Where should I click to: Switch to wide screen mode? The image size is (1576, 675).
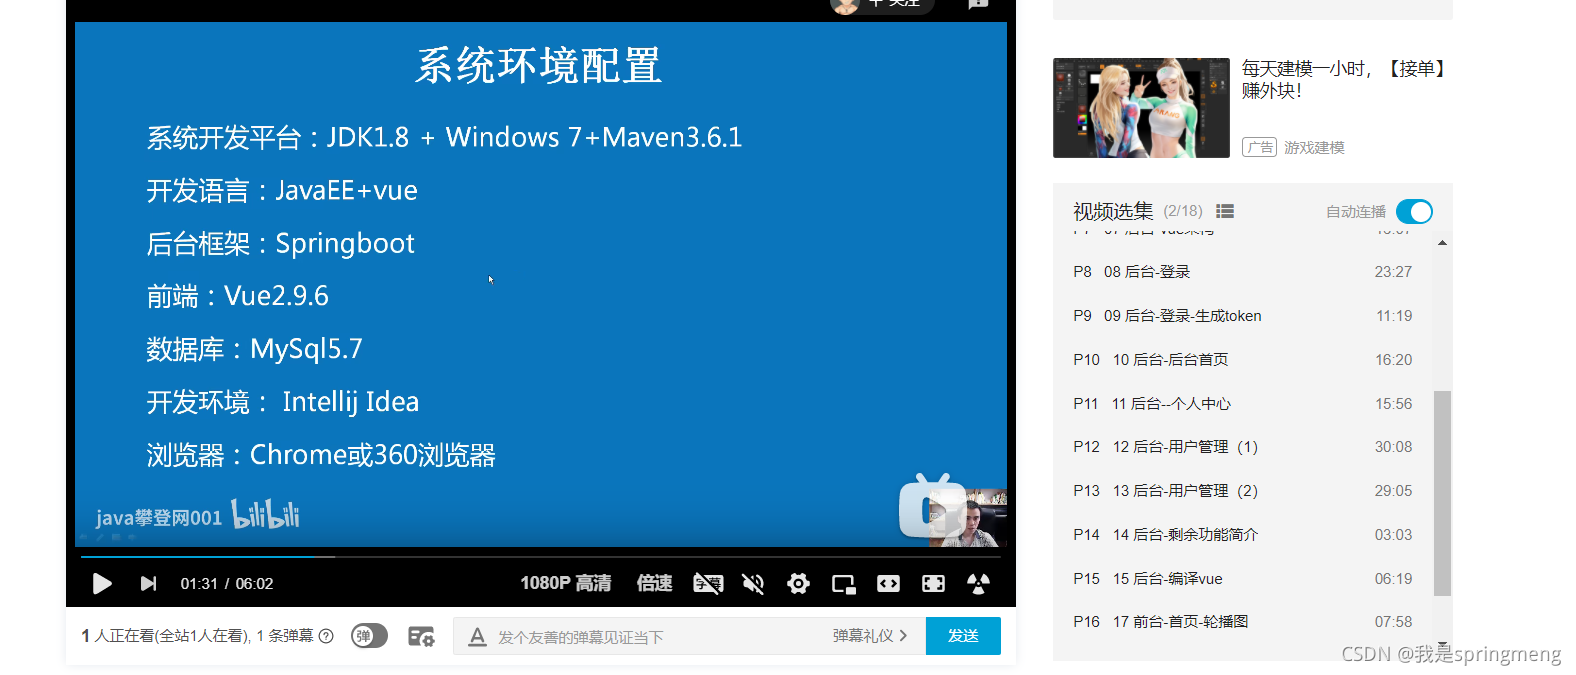tap(888, 583)
